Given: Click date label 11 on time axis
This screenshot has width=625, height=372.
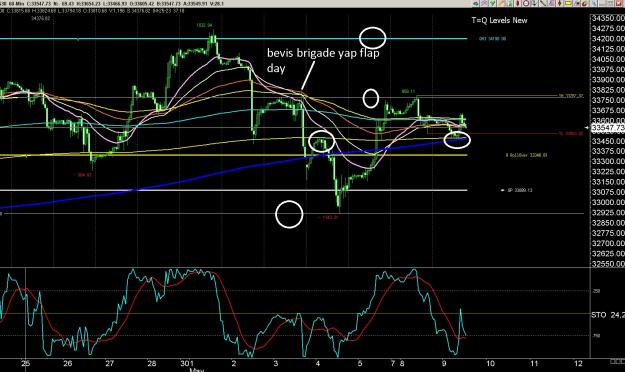Looking at the screenshot, I should 535,363.
